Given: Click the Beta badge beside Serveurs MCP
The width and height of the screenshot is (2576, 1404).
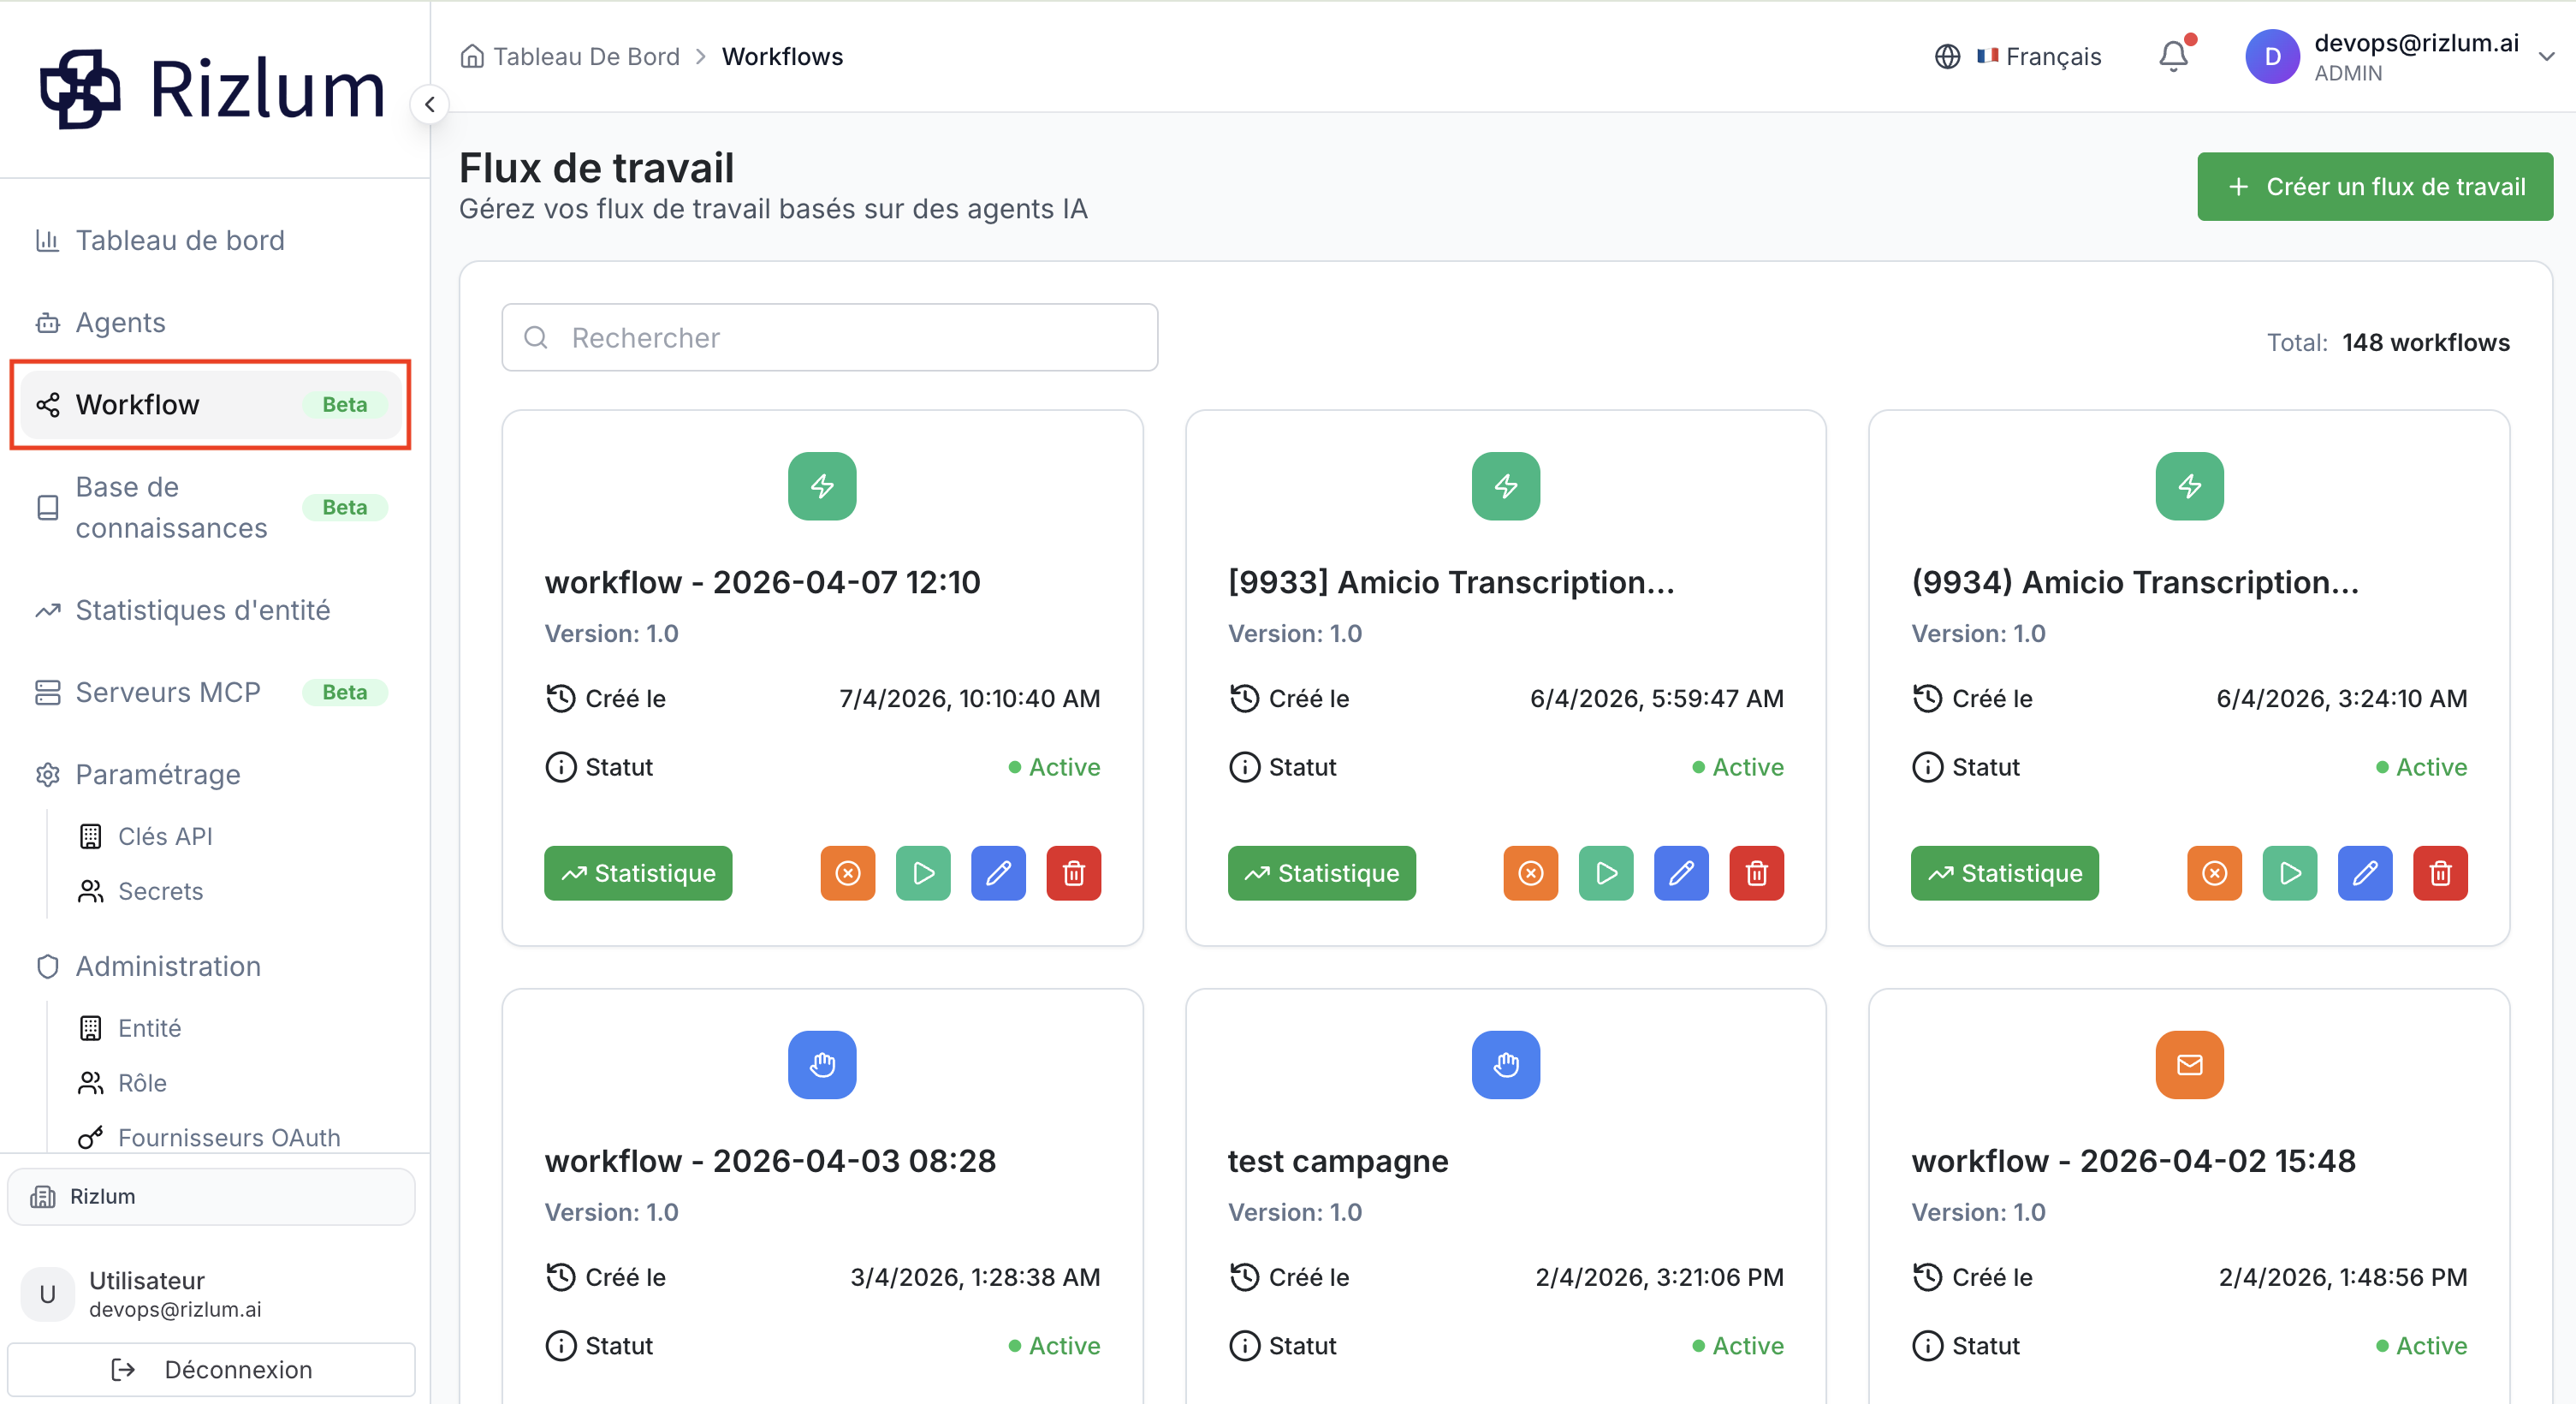Looking at the screenshot, I should pos(345,692).
